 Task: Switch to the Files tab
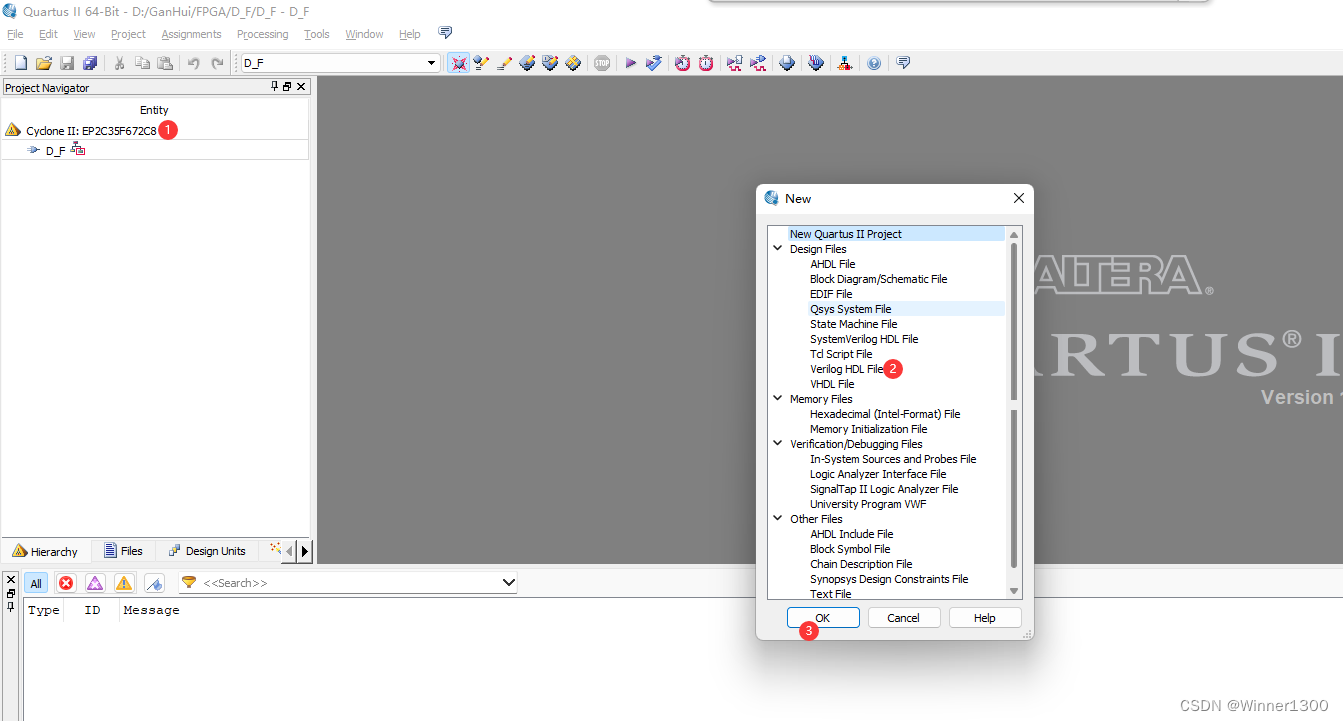click(123, 551)
